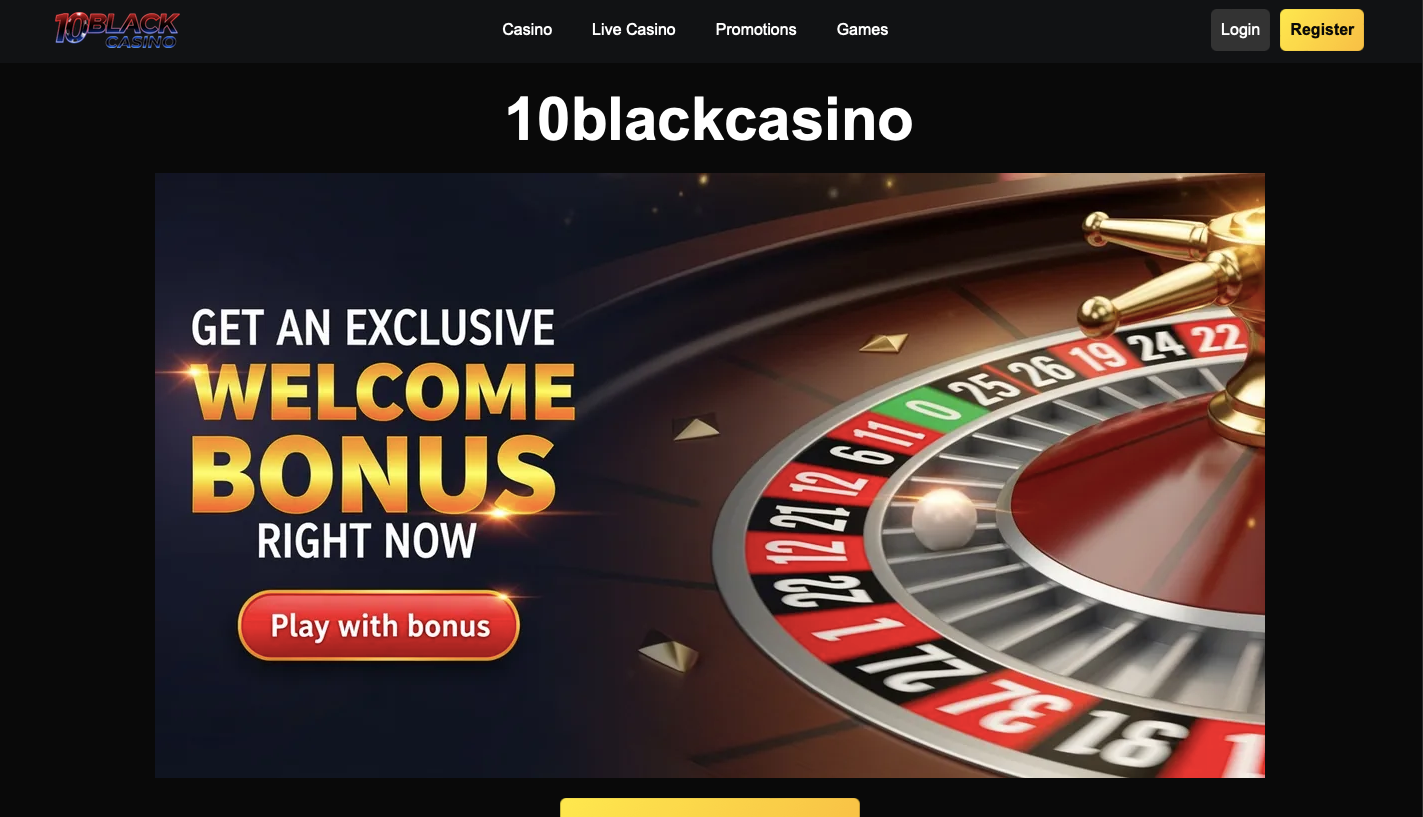Select Games in the top navigation
The height and width of the screenshot is (817, 1423).
point(862,30)
